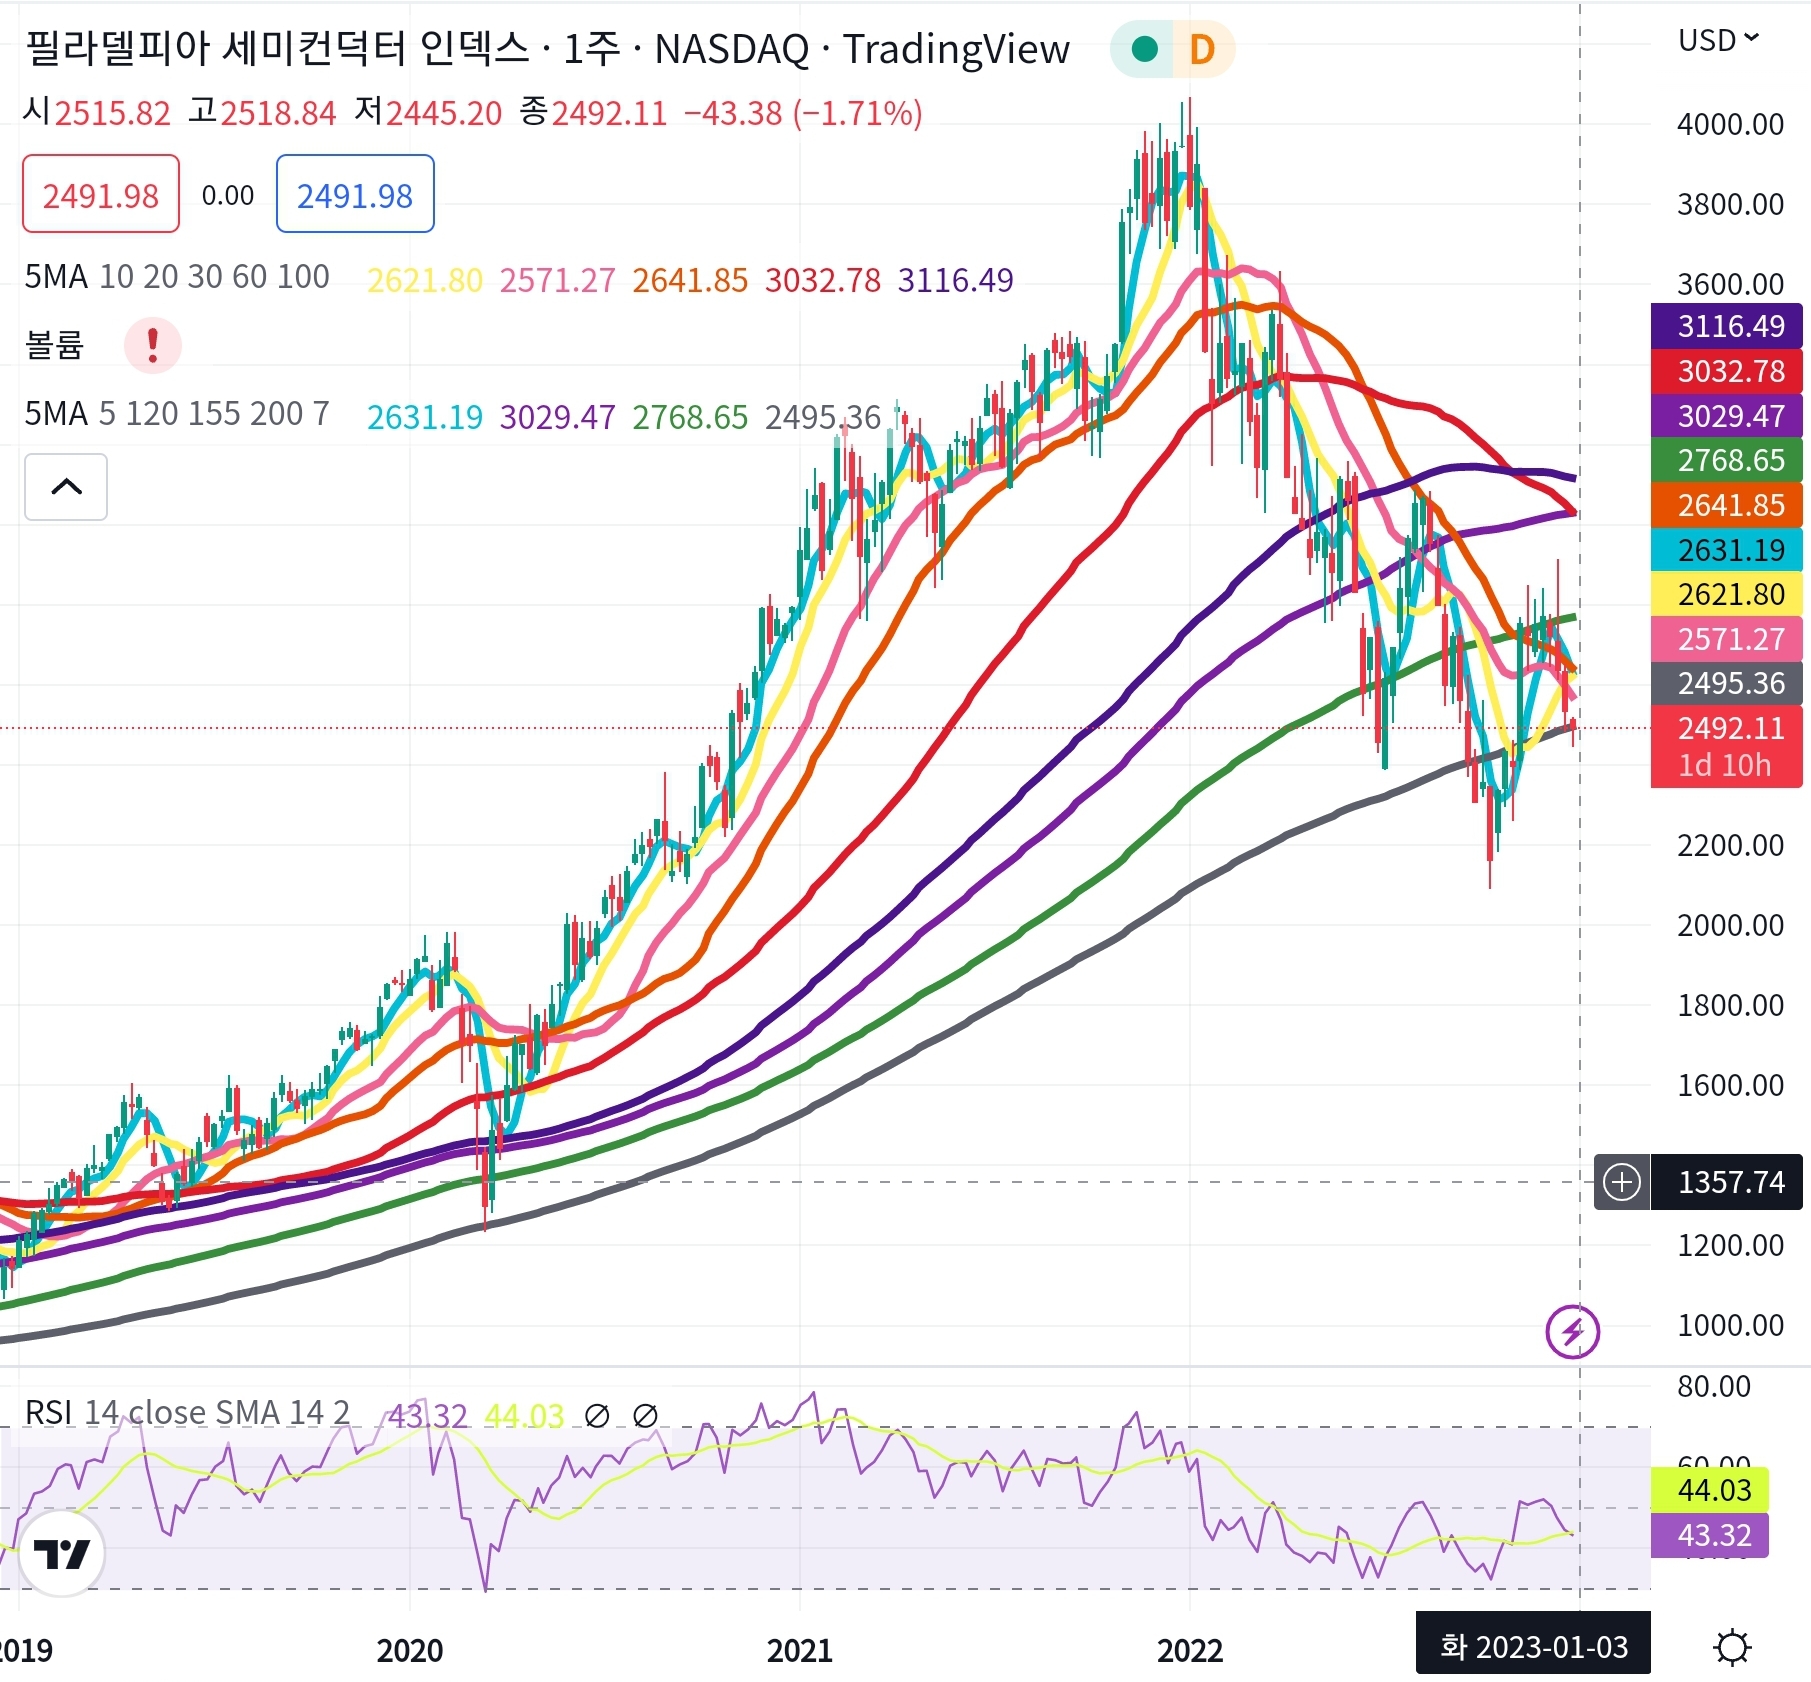The width and height of the screenshot is (1811, 1682).
Task: Click the lightning bolt go-to-realtime icon
Action: (1573, 1332)
